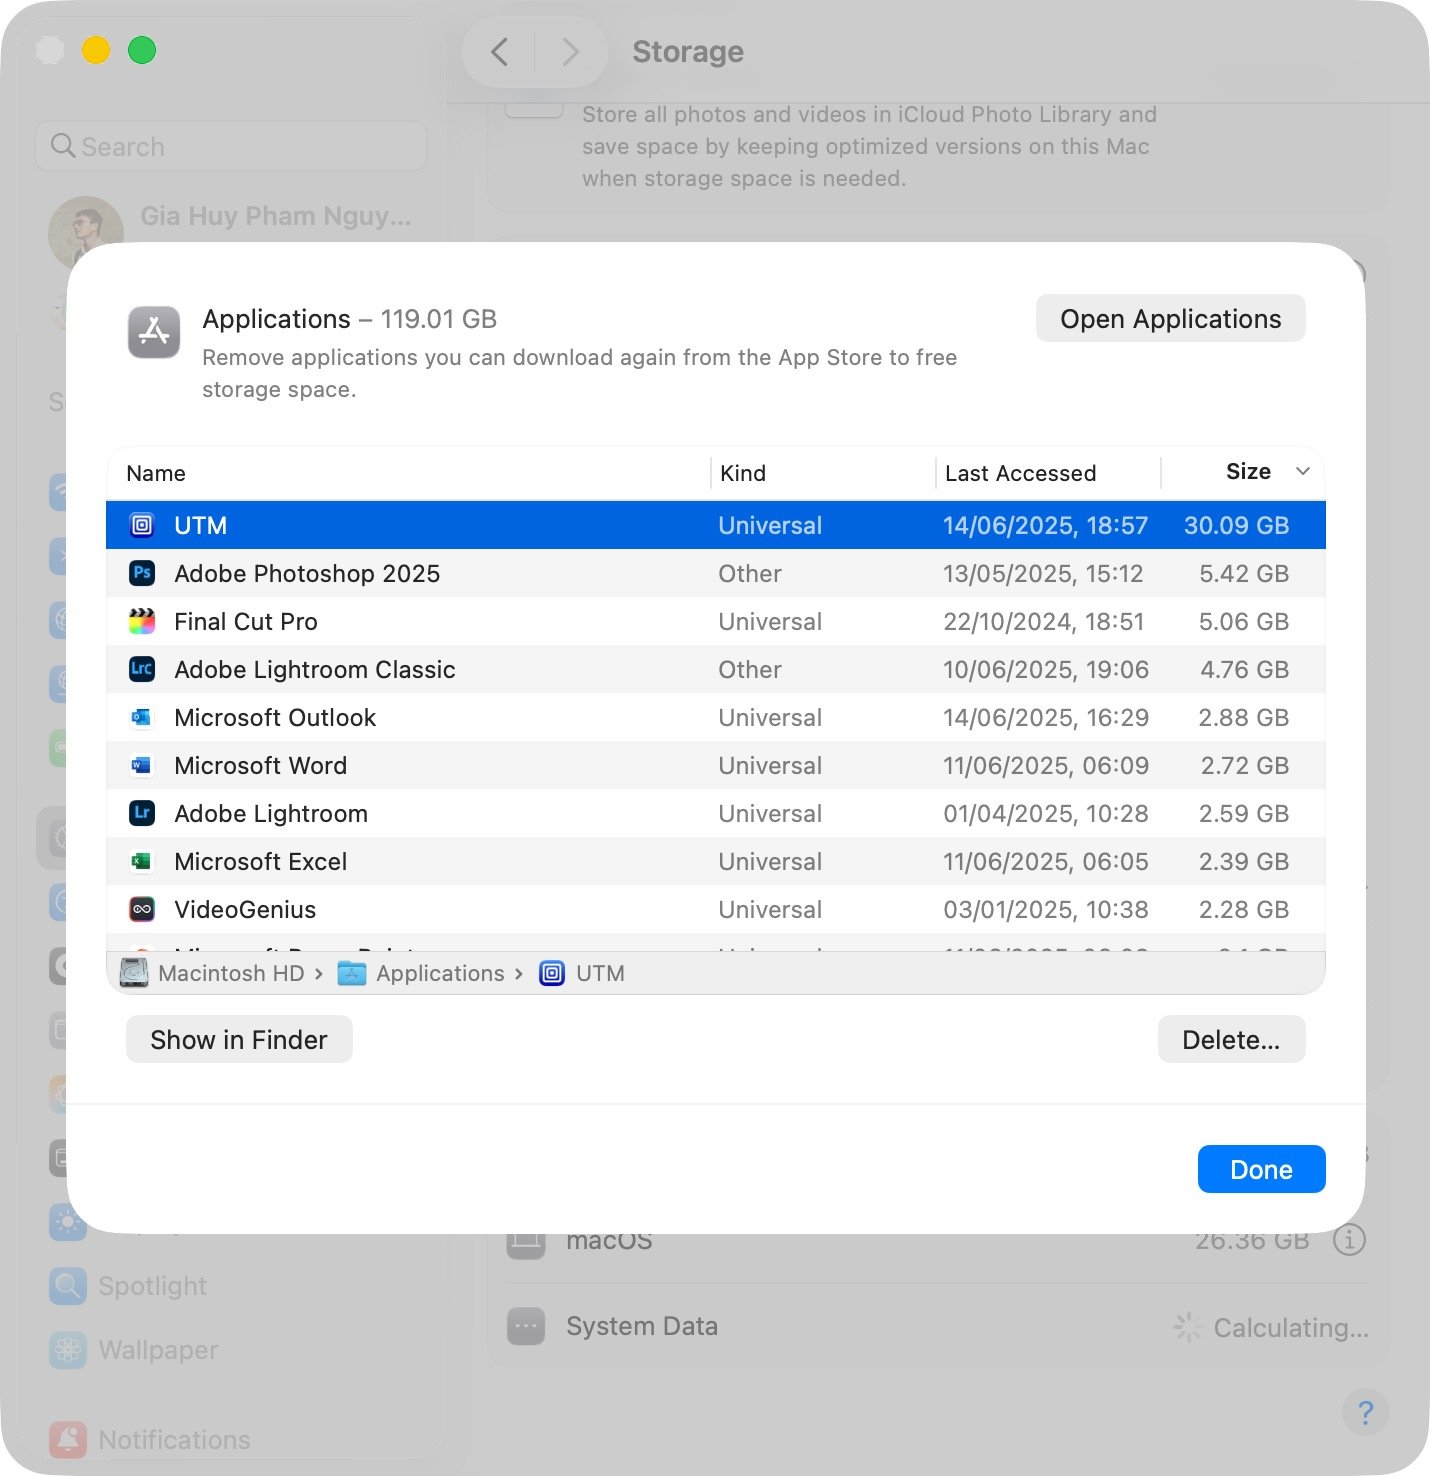This screenshot has height=1476, width=1430.
Task: Click the Search field in Settings sidebar
Action: pyautogui.click(x=231, y=146)
